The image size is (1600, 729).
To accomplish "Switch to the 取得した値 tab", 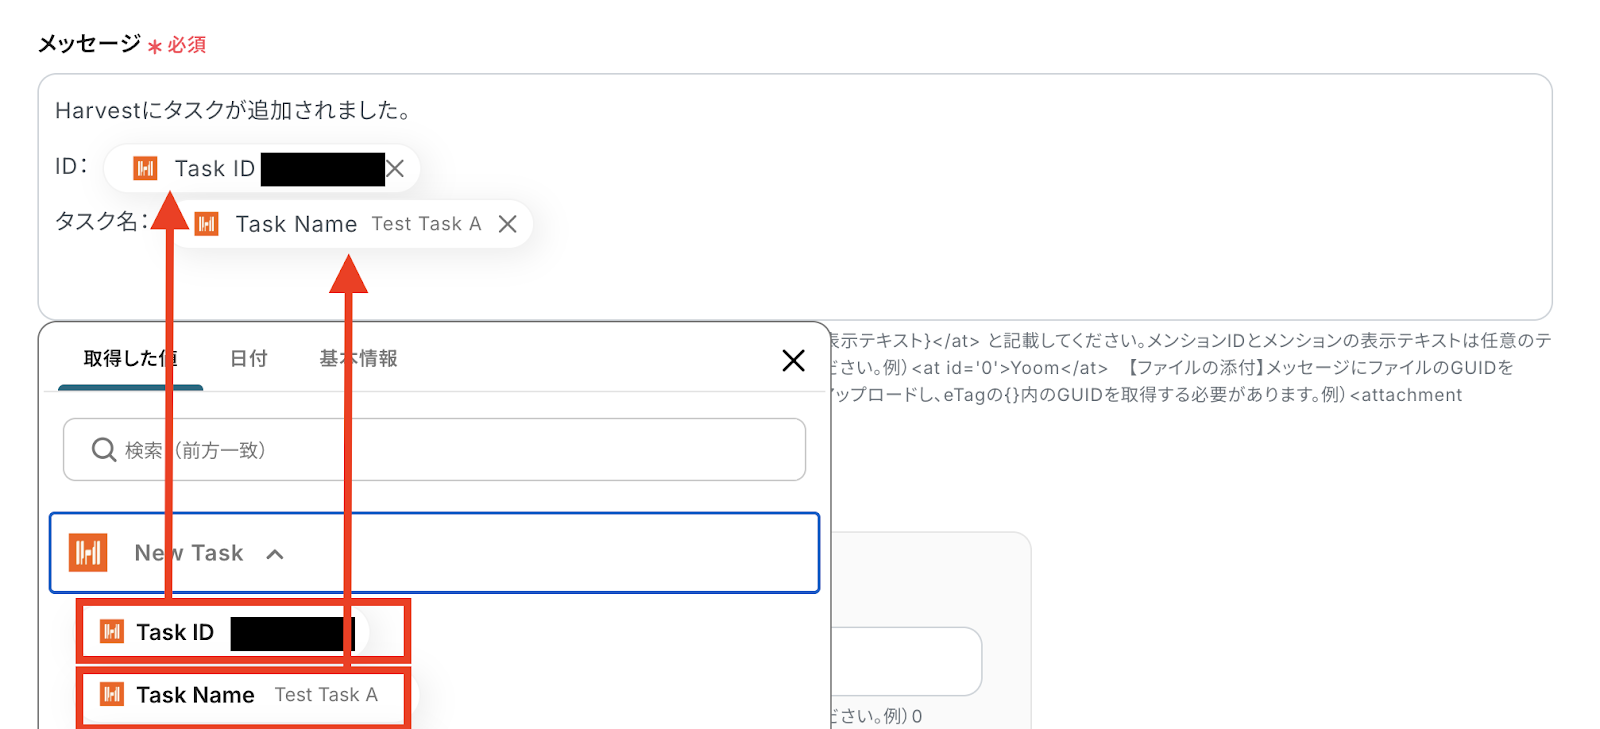I will click(130, 358).
